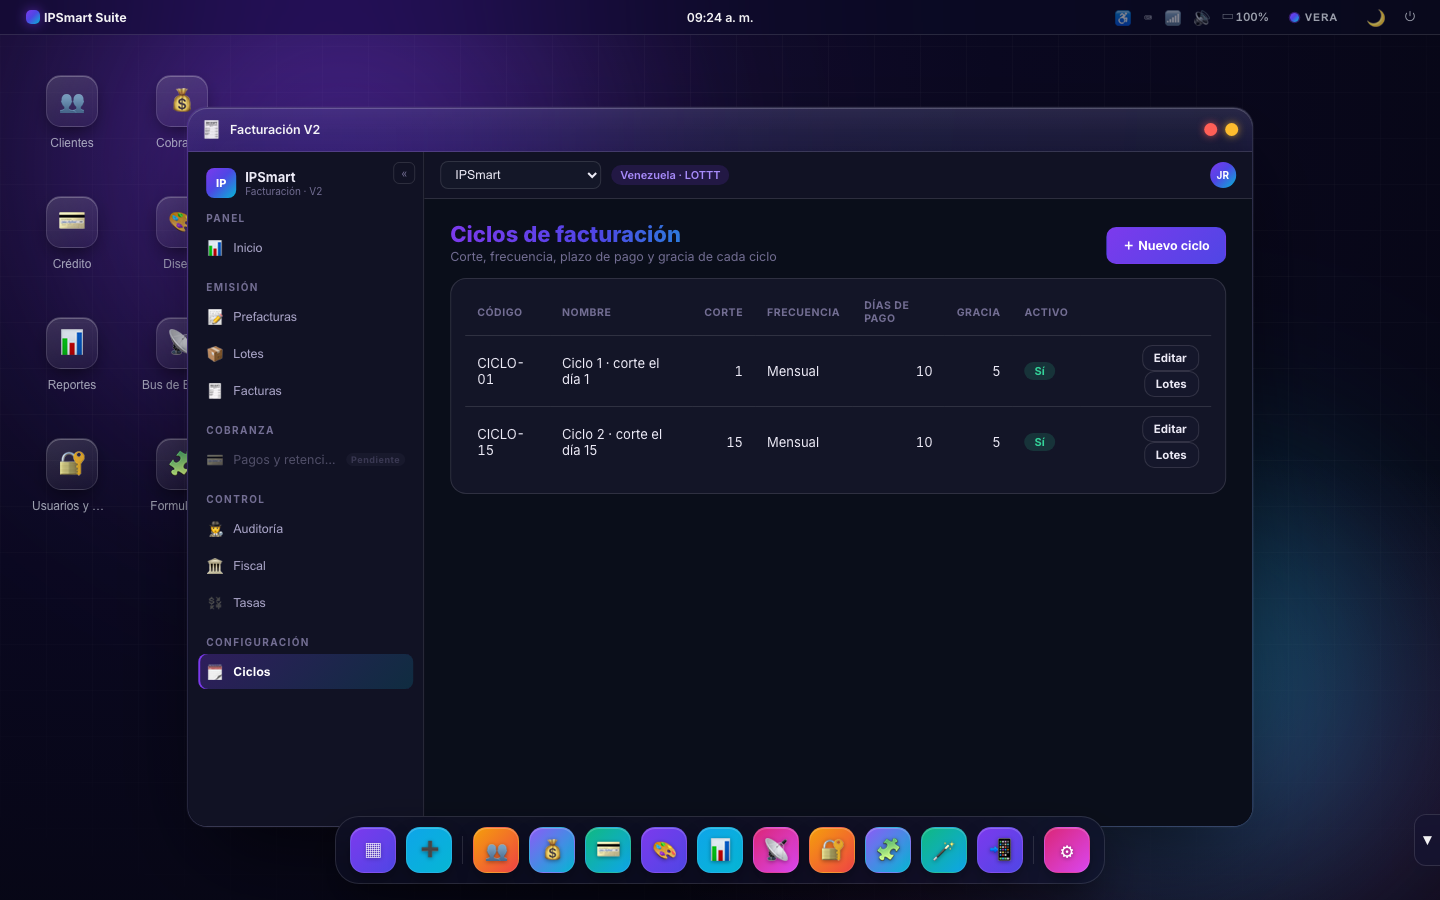
Task: Click Lotes for CICLO-15
Action: tap(1171, 455)
